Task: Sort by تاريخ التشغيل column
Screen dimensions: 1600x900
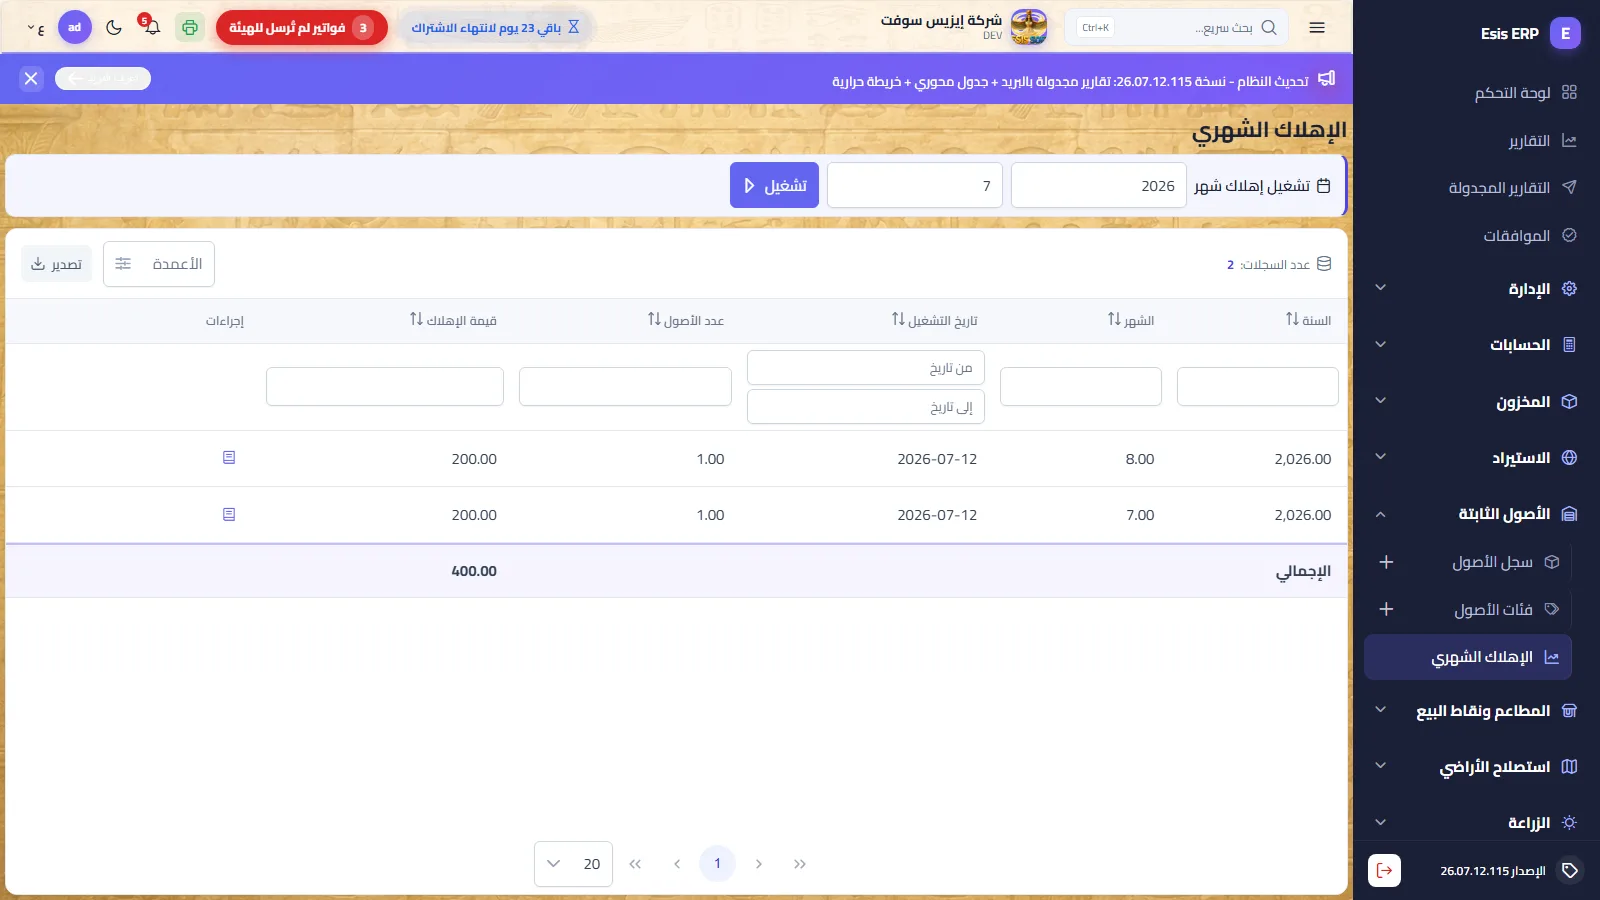Action: [934, 320]
